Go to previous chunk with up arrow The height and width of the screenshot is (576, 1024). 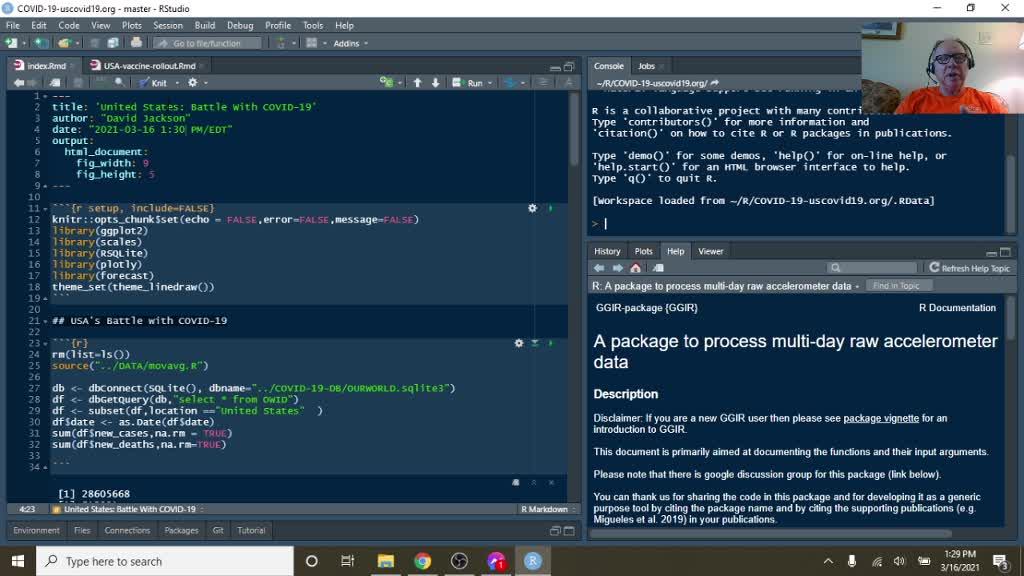[417, 83]
